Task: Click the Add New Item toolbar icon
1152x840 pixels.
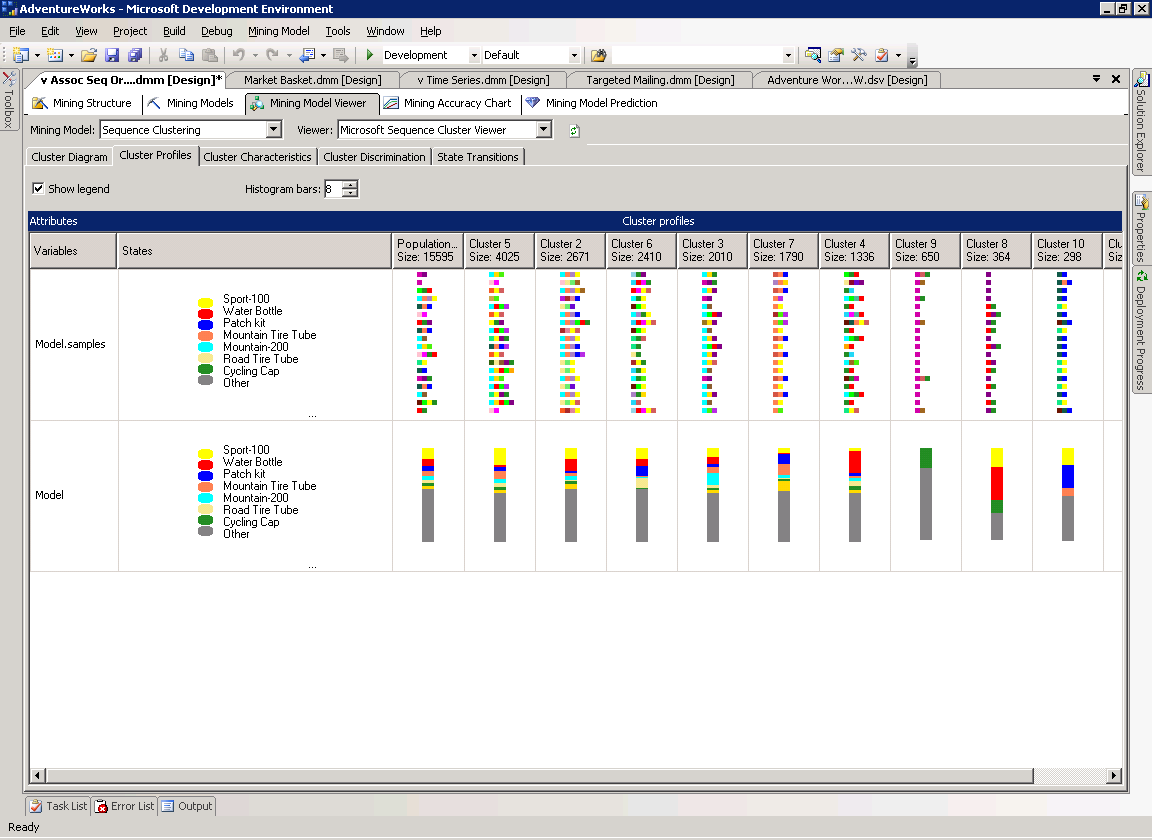Action: 54,55
